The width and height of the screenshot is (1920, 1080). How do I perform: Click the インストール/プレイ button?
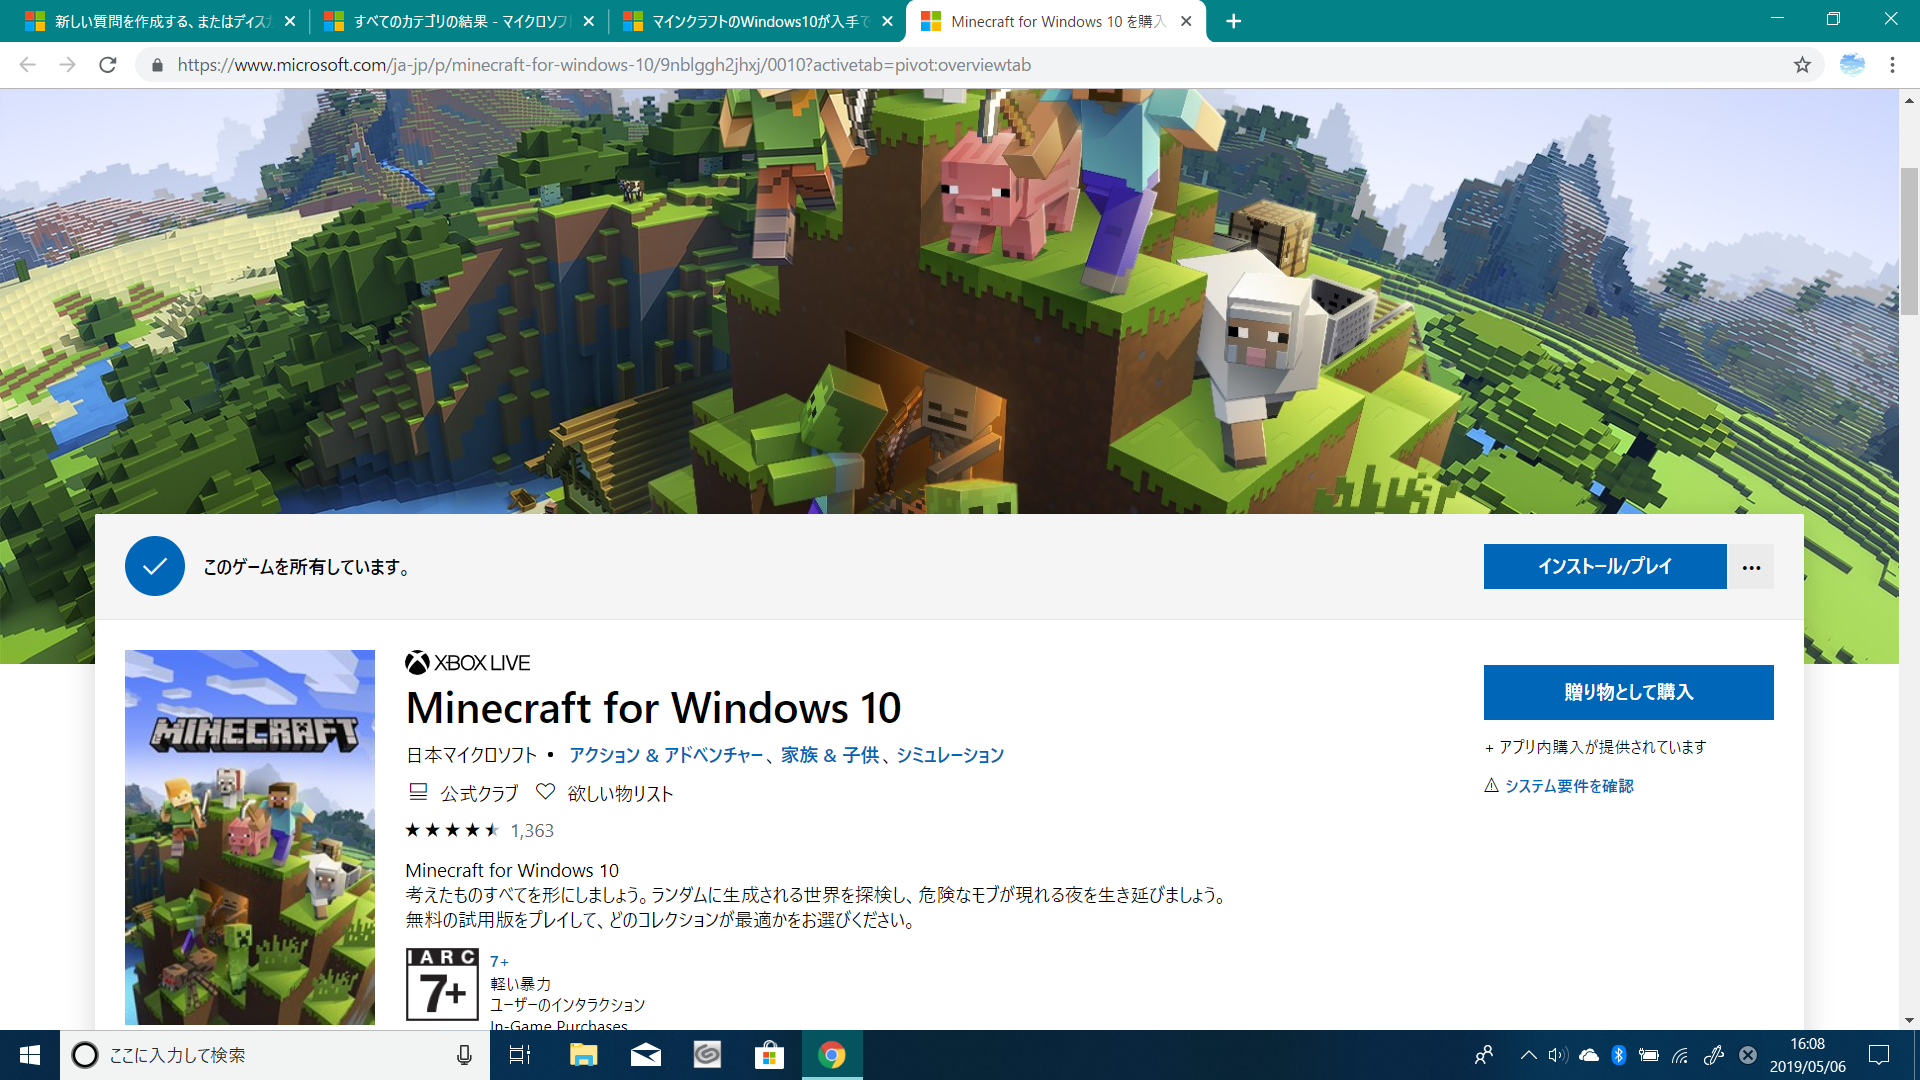pyautogui.click(x=1604, y=566)
